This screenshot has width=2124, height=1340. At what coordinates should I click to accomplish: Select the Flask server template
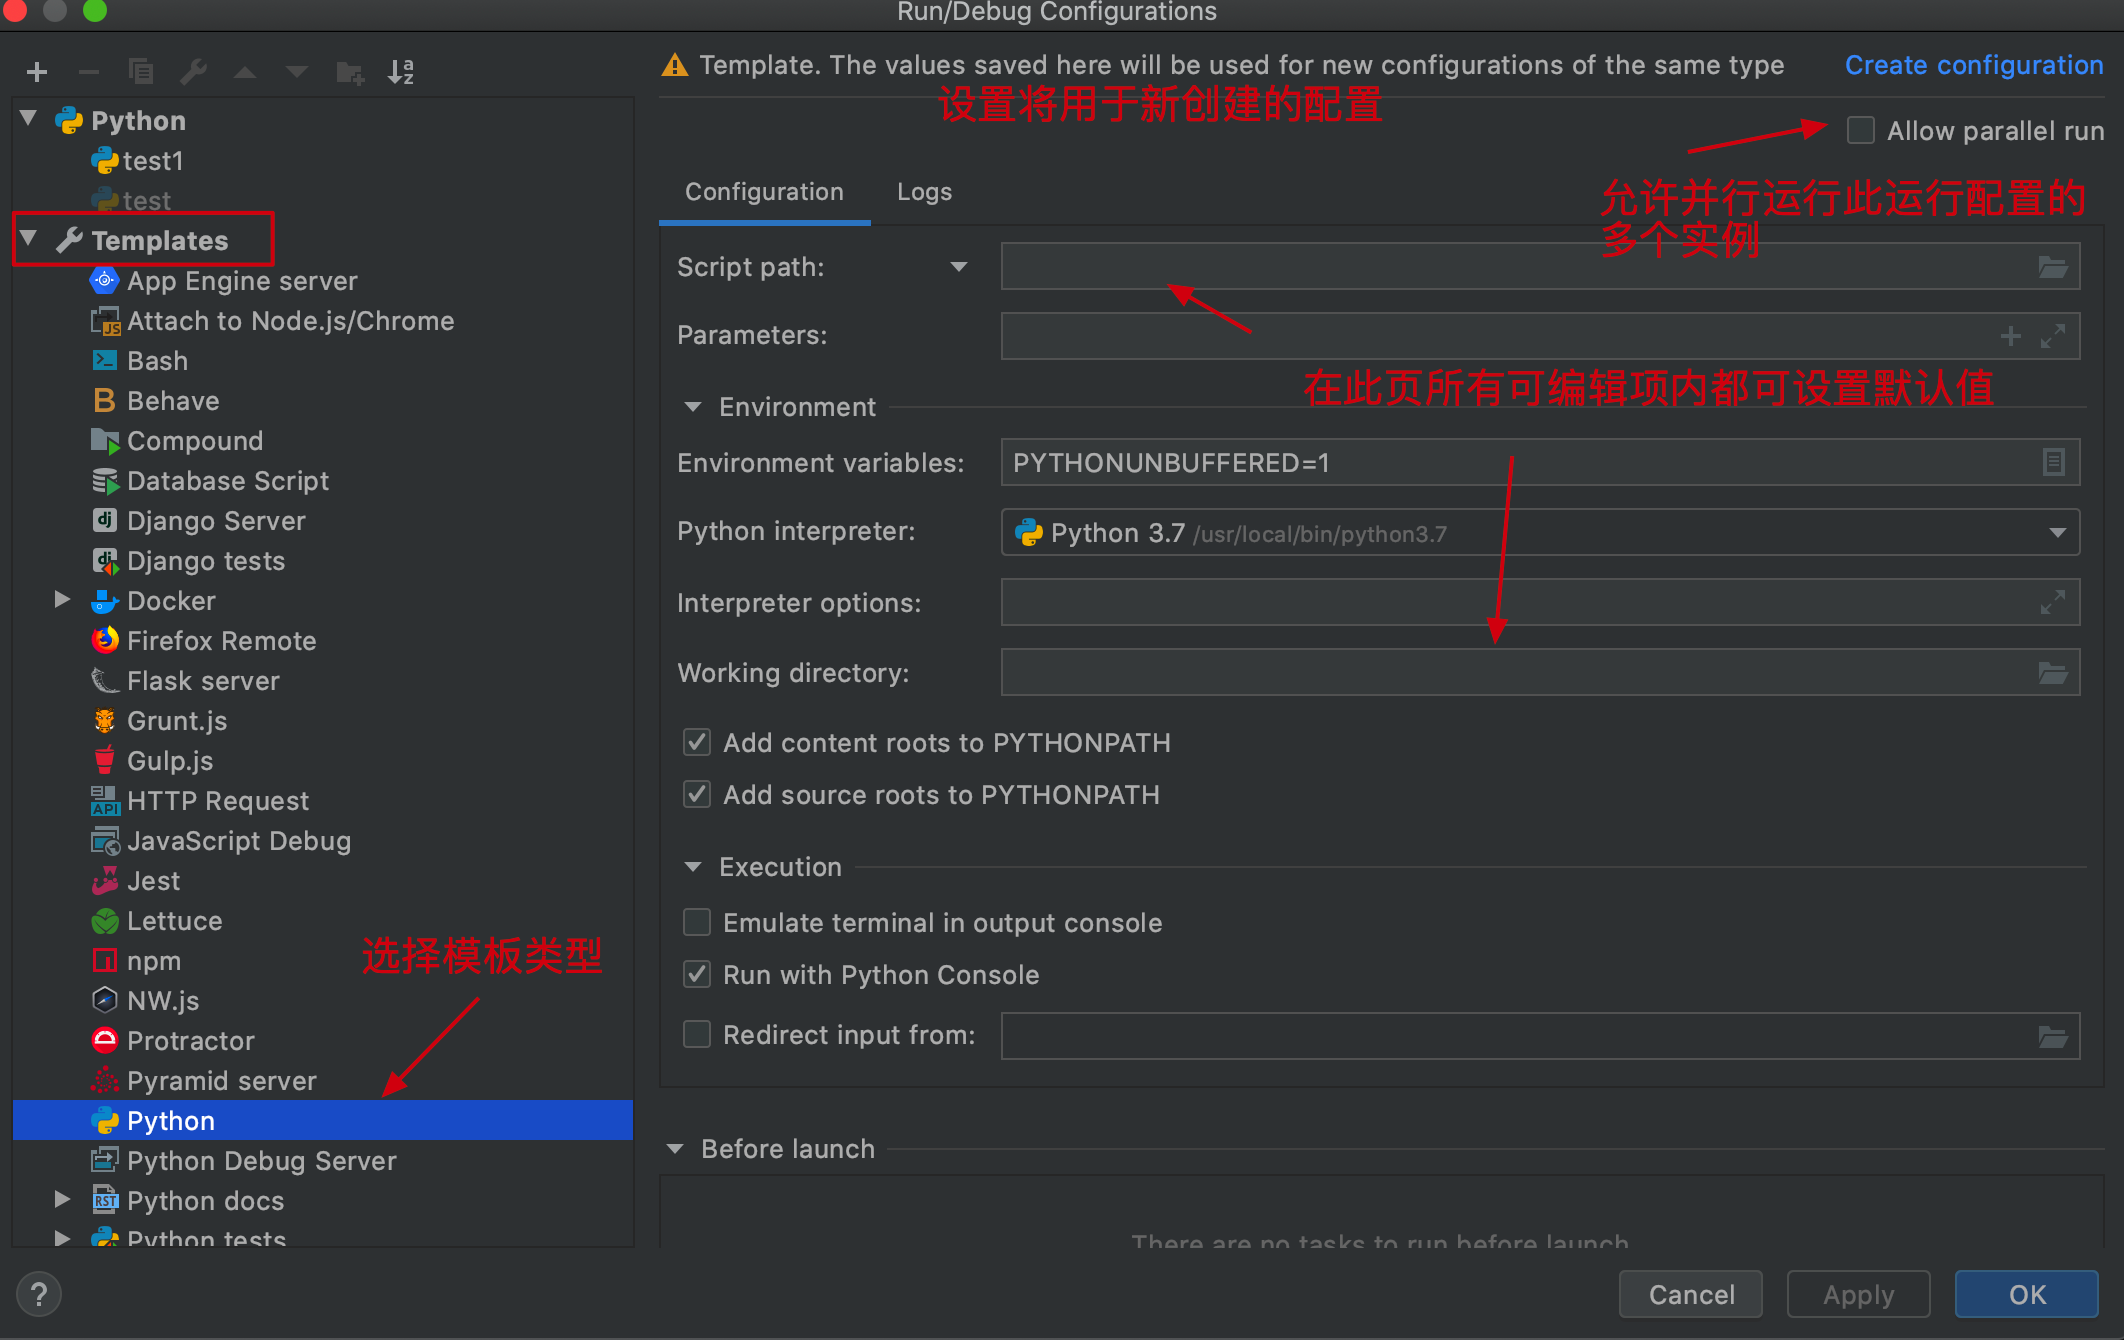coord(185,681)
